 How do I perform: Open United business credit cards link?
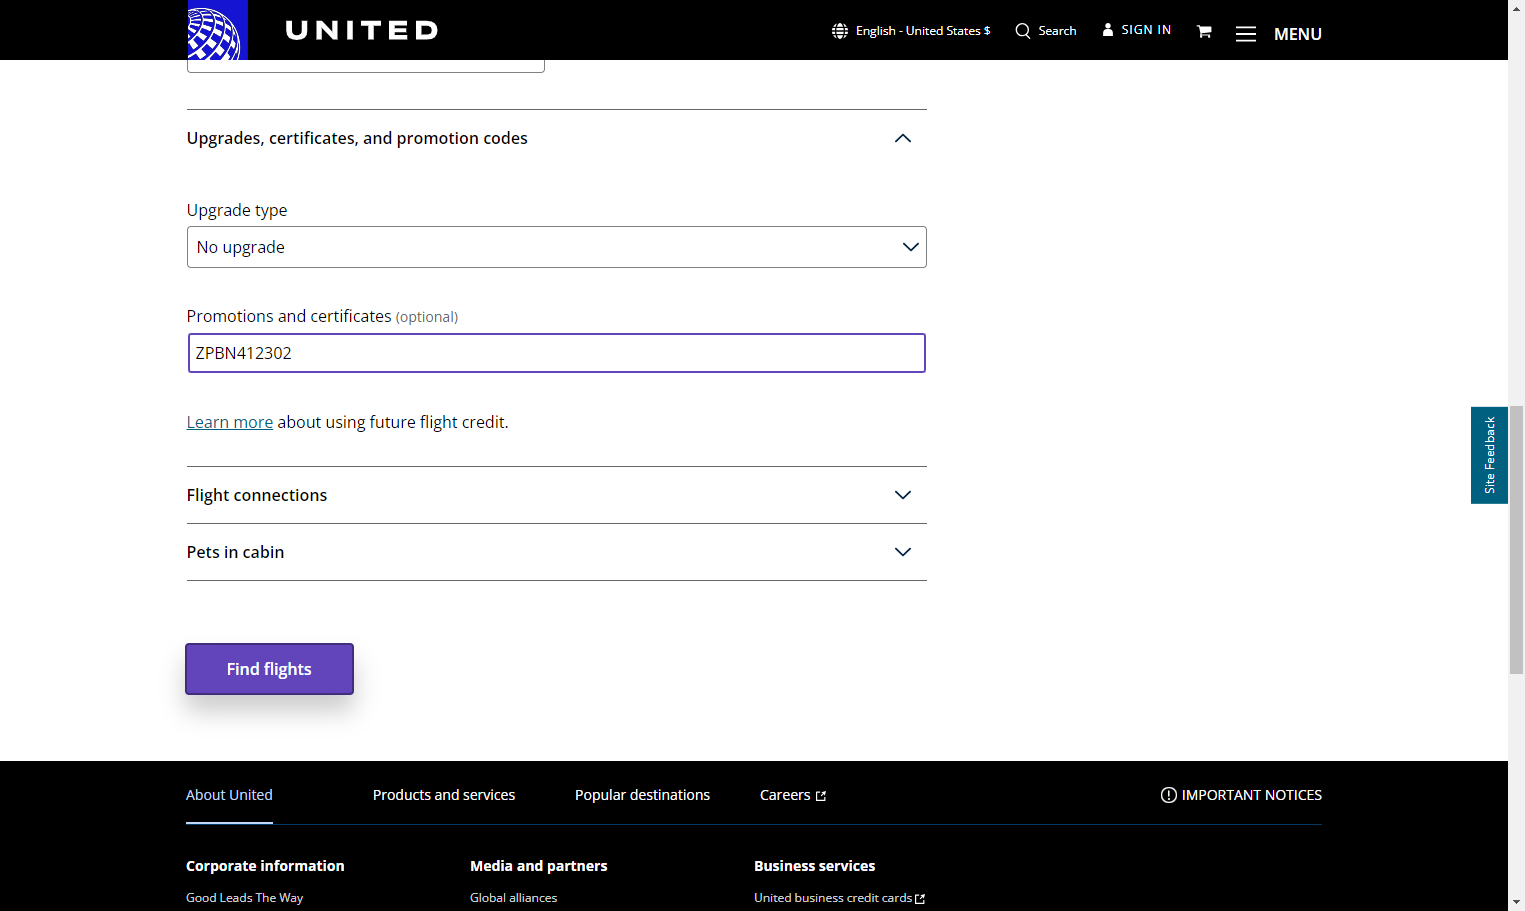tap(840, 898)
